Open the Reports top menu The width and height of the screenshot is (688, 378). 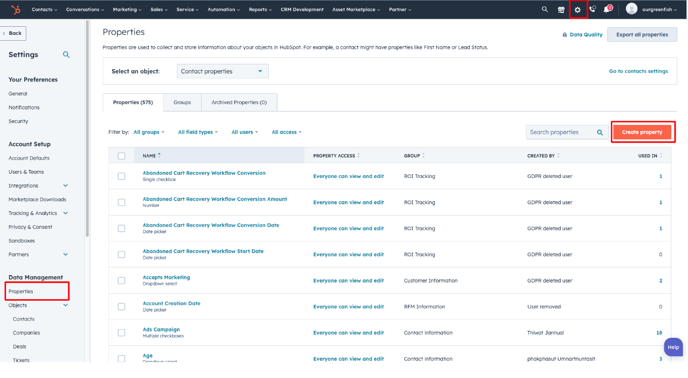[x=260, y=9]
